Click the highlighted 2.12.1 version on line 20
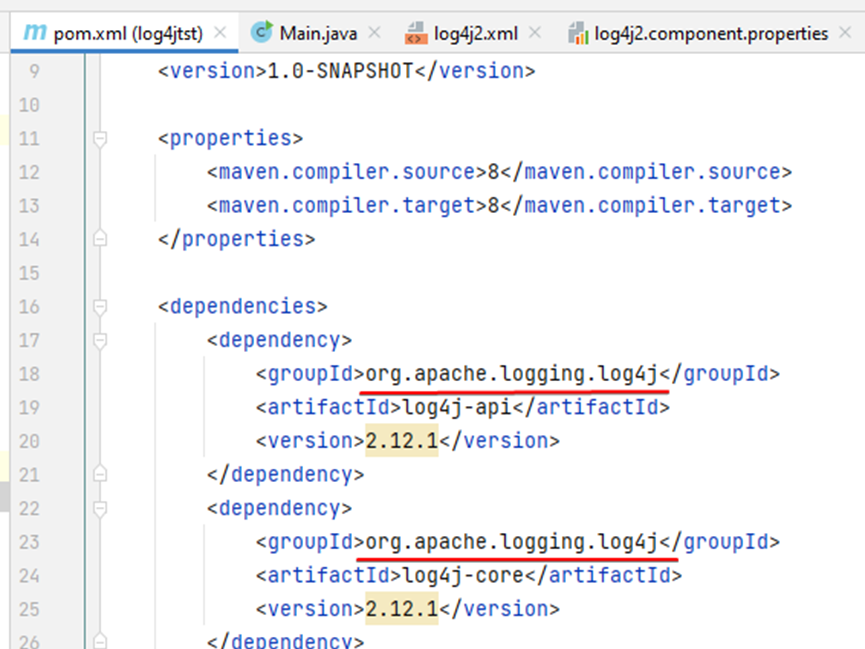Viewport: 865px width, 649px height. pos(402,441)
